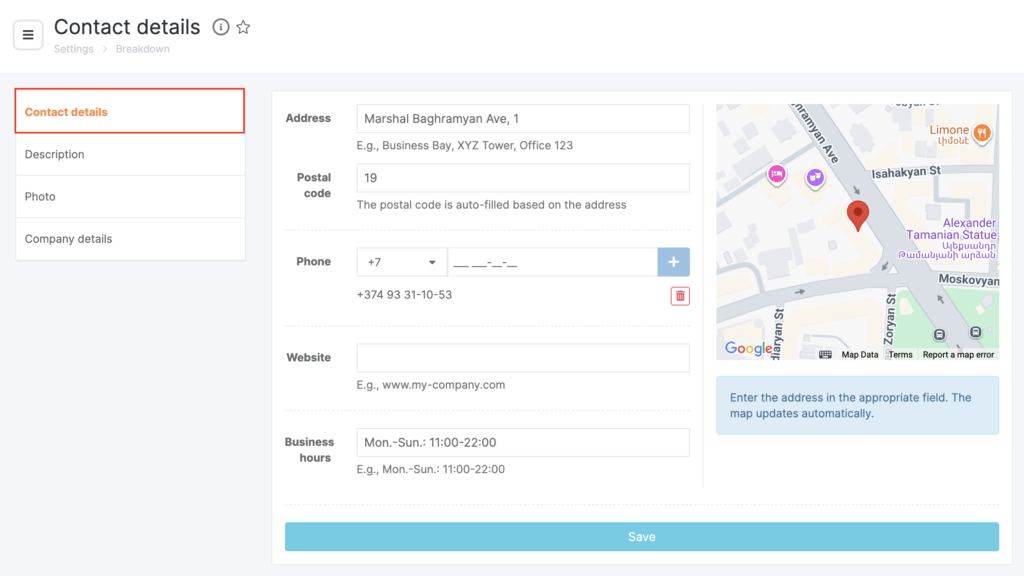The height and width of the screenshot is (576, 1024).
Task: Open Report a map error link
Action: (x=958, y=355)
